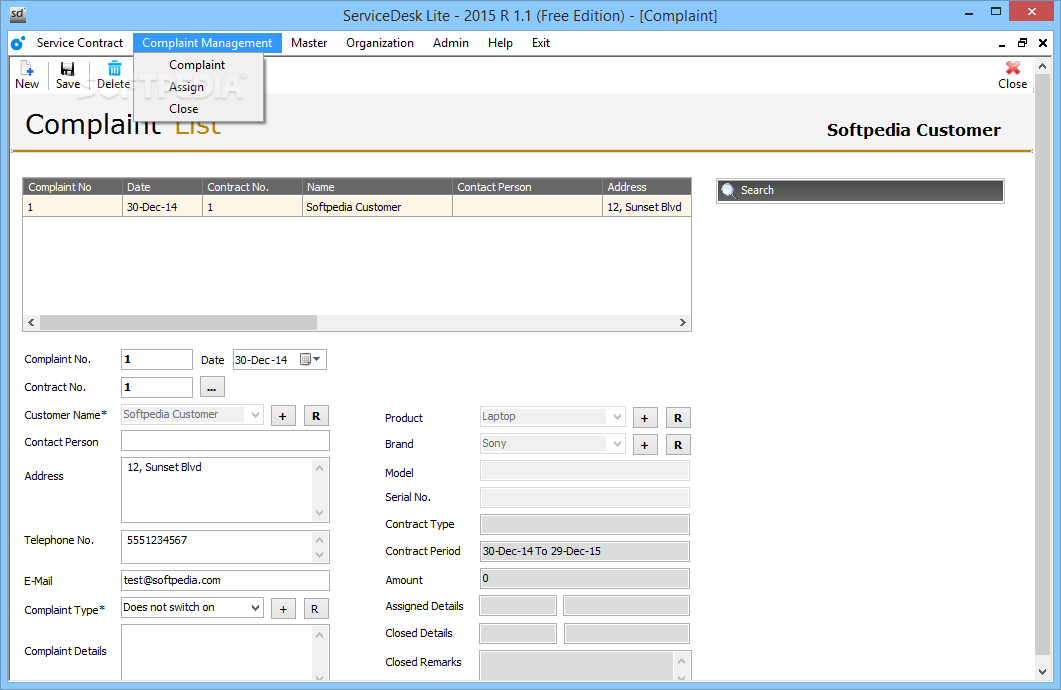The width and height of the screenshot is (1061, 690).
Task: Click the Amount field showing 0
Action: click(x=585, y=578)
